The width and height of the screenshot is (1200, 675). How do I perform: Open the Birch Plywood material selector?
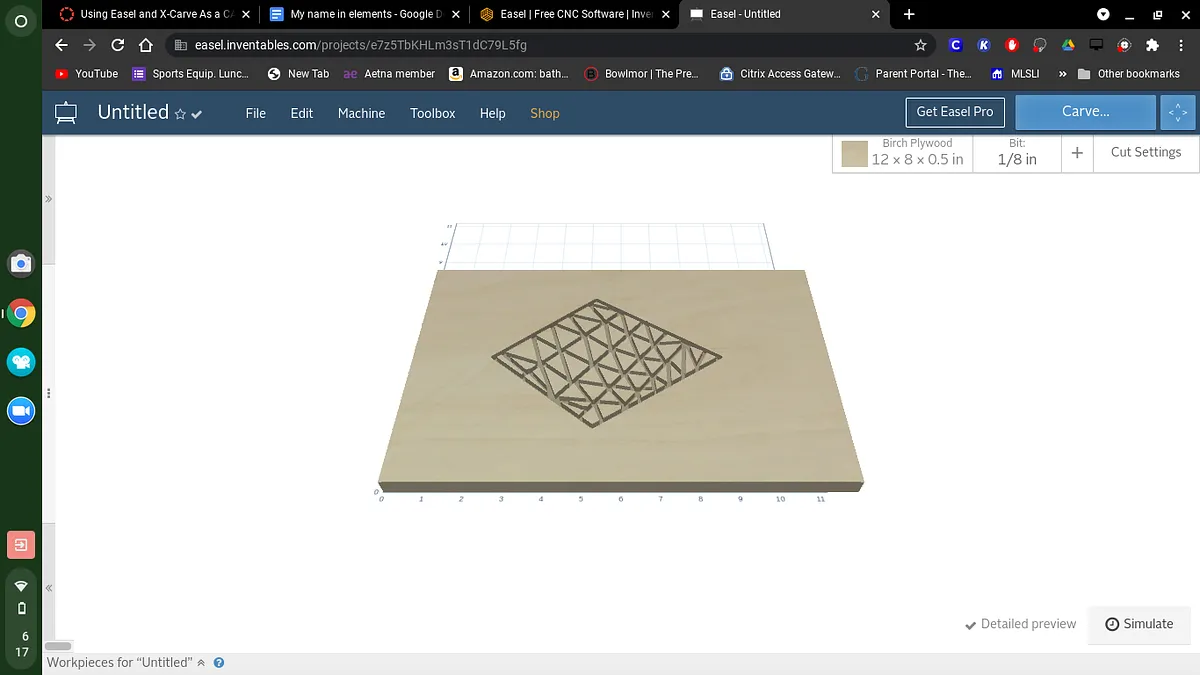click(x=903, y=153)
